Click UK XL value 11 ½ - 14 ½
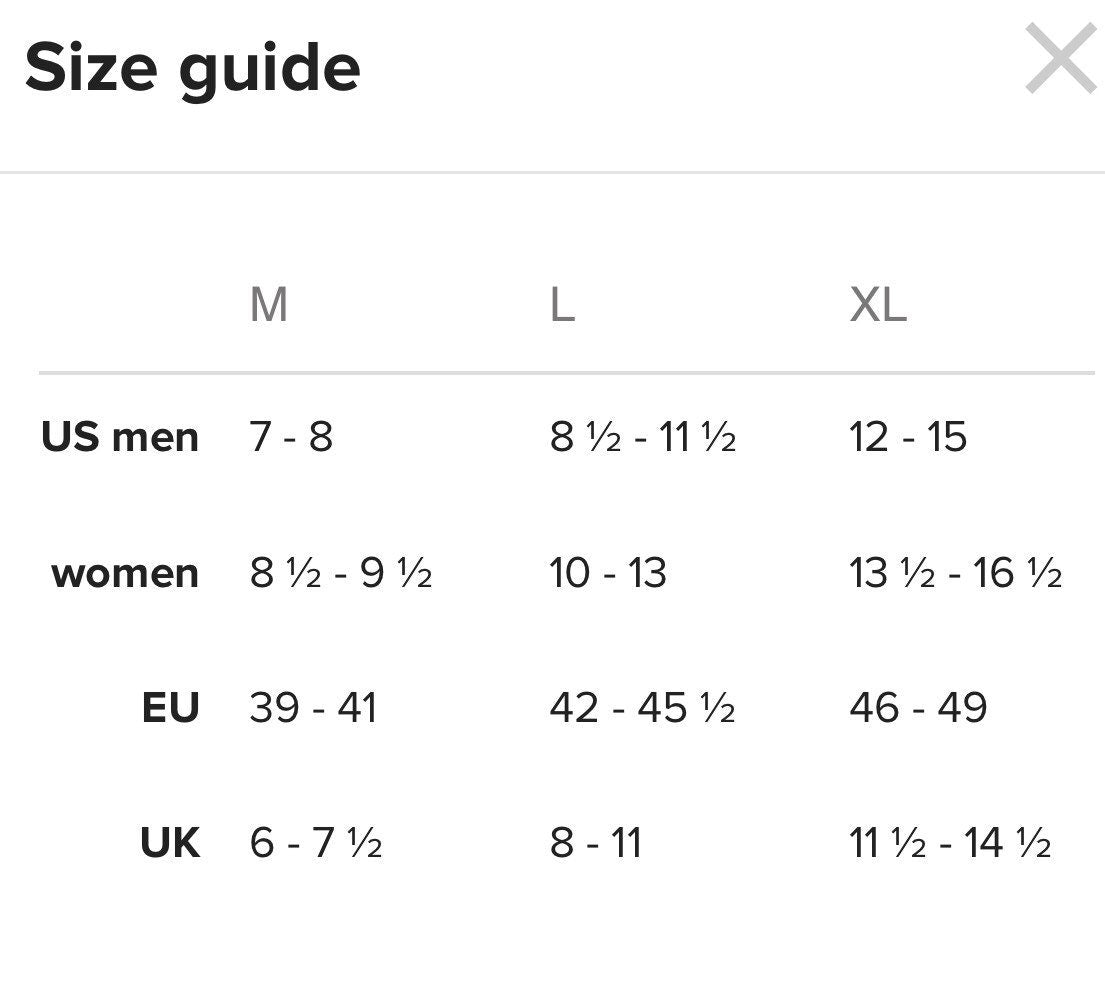The height and width of the screenshot is (1008, 1105). click(x=950, y=842)
